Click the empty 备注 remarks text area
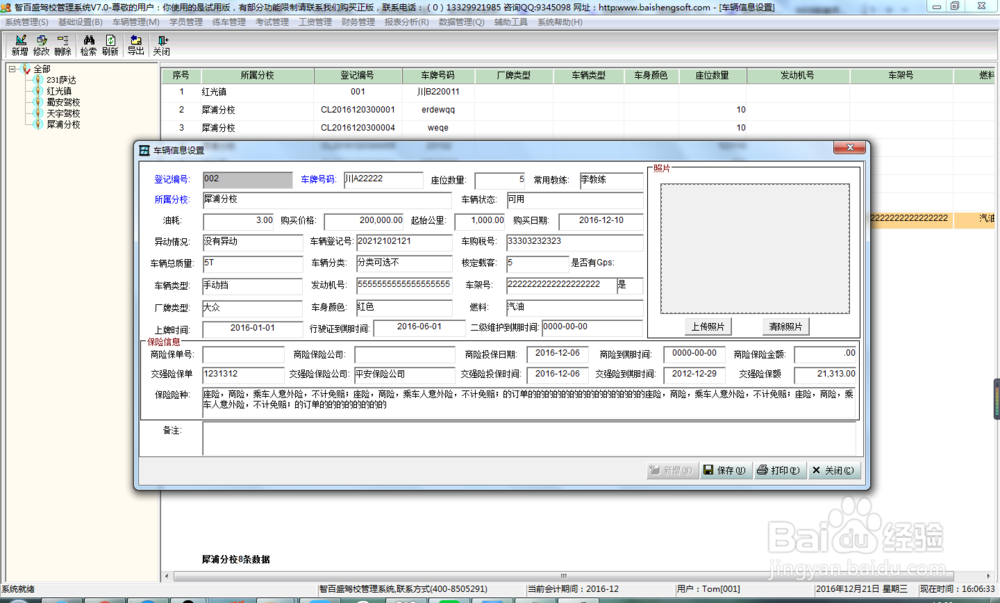This screenshot has width=1000, height=603. (529, 438)
